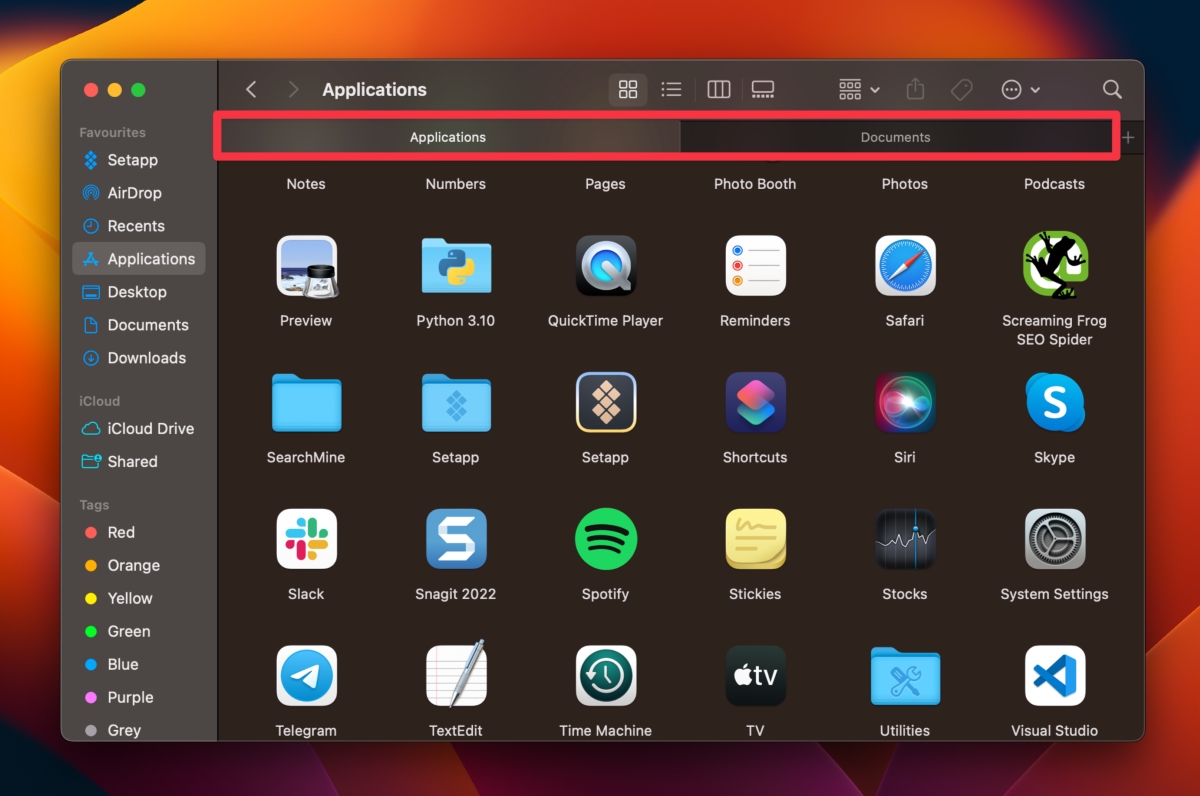Open TextEdit from the grid
The image size is (1200, 796).
[x=456, y=676]
